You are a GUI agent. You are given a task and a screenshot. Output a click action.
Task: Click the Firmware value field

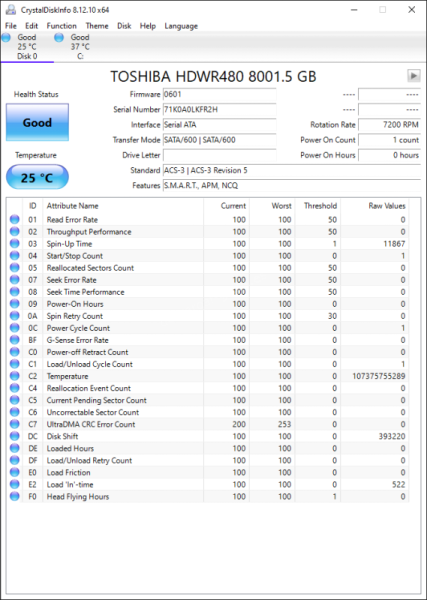click(x=220, y=94)
